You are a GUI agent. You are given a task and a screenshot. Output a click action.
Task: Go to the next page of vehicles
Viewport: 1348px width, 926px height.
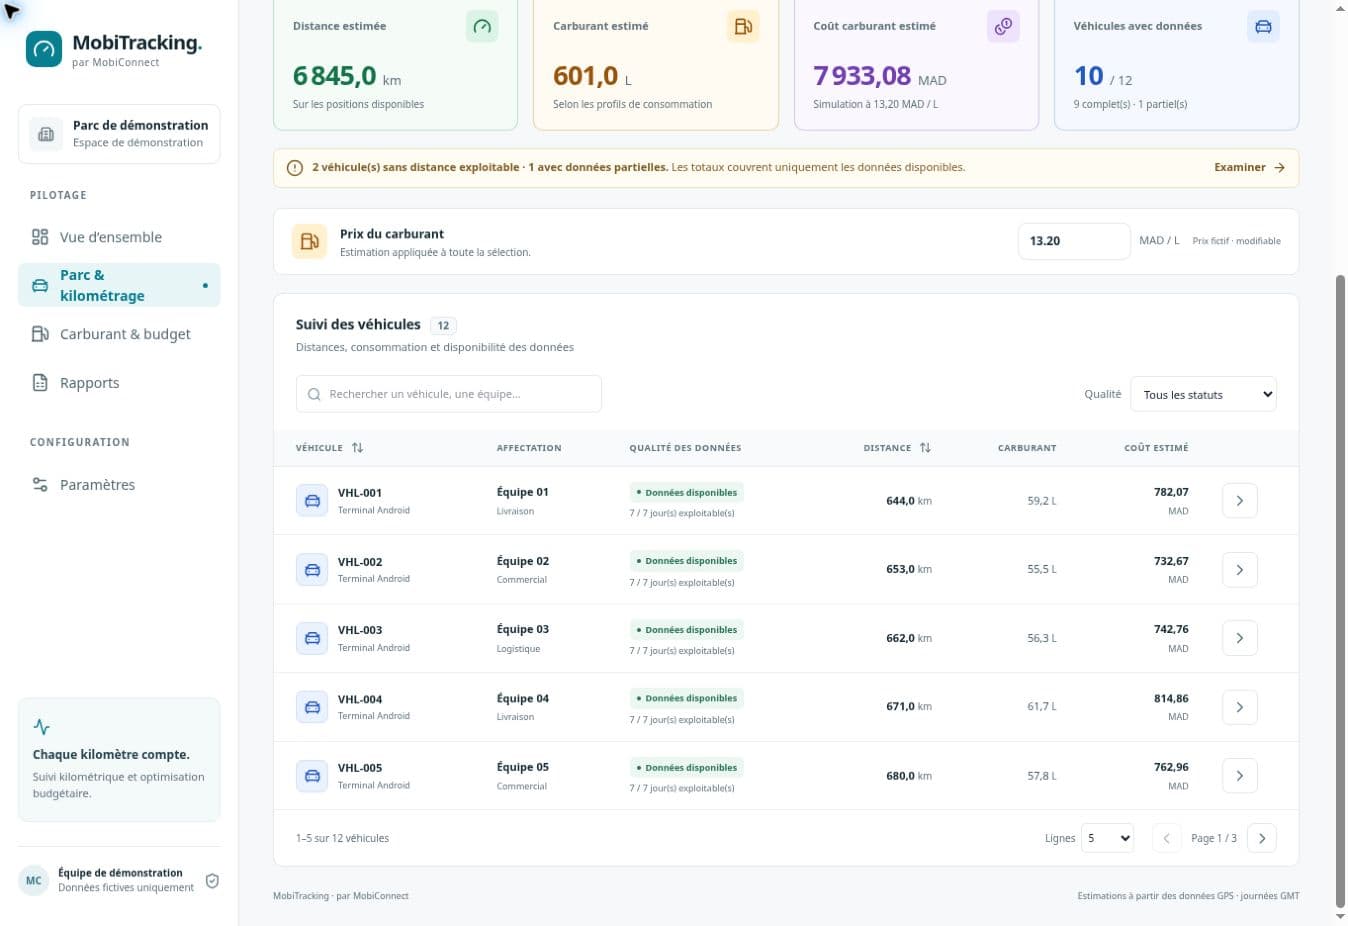pos(1262,838)
